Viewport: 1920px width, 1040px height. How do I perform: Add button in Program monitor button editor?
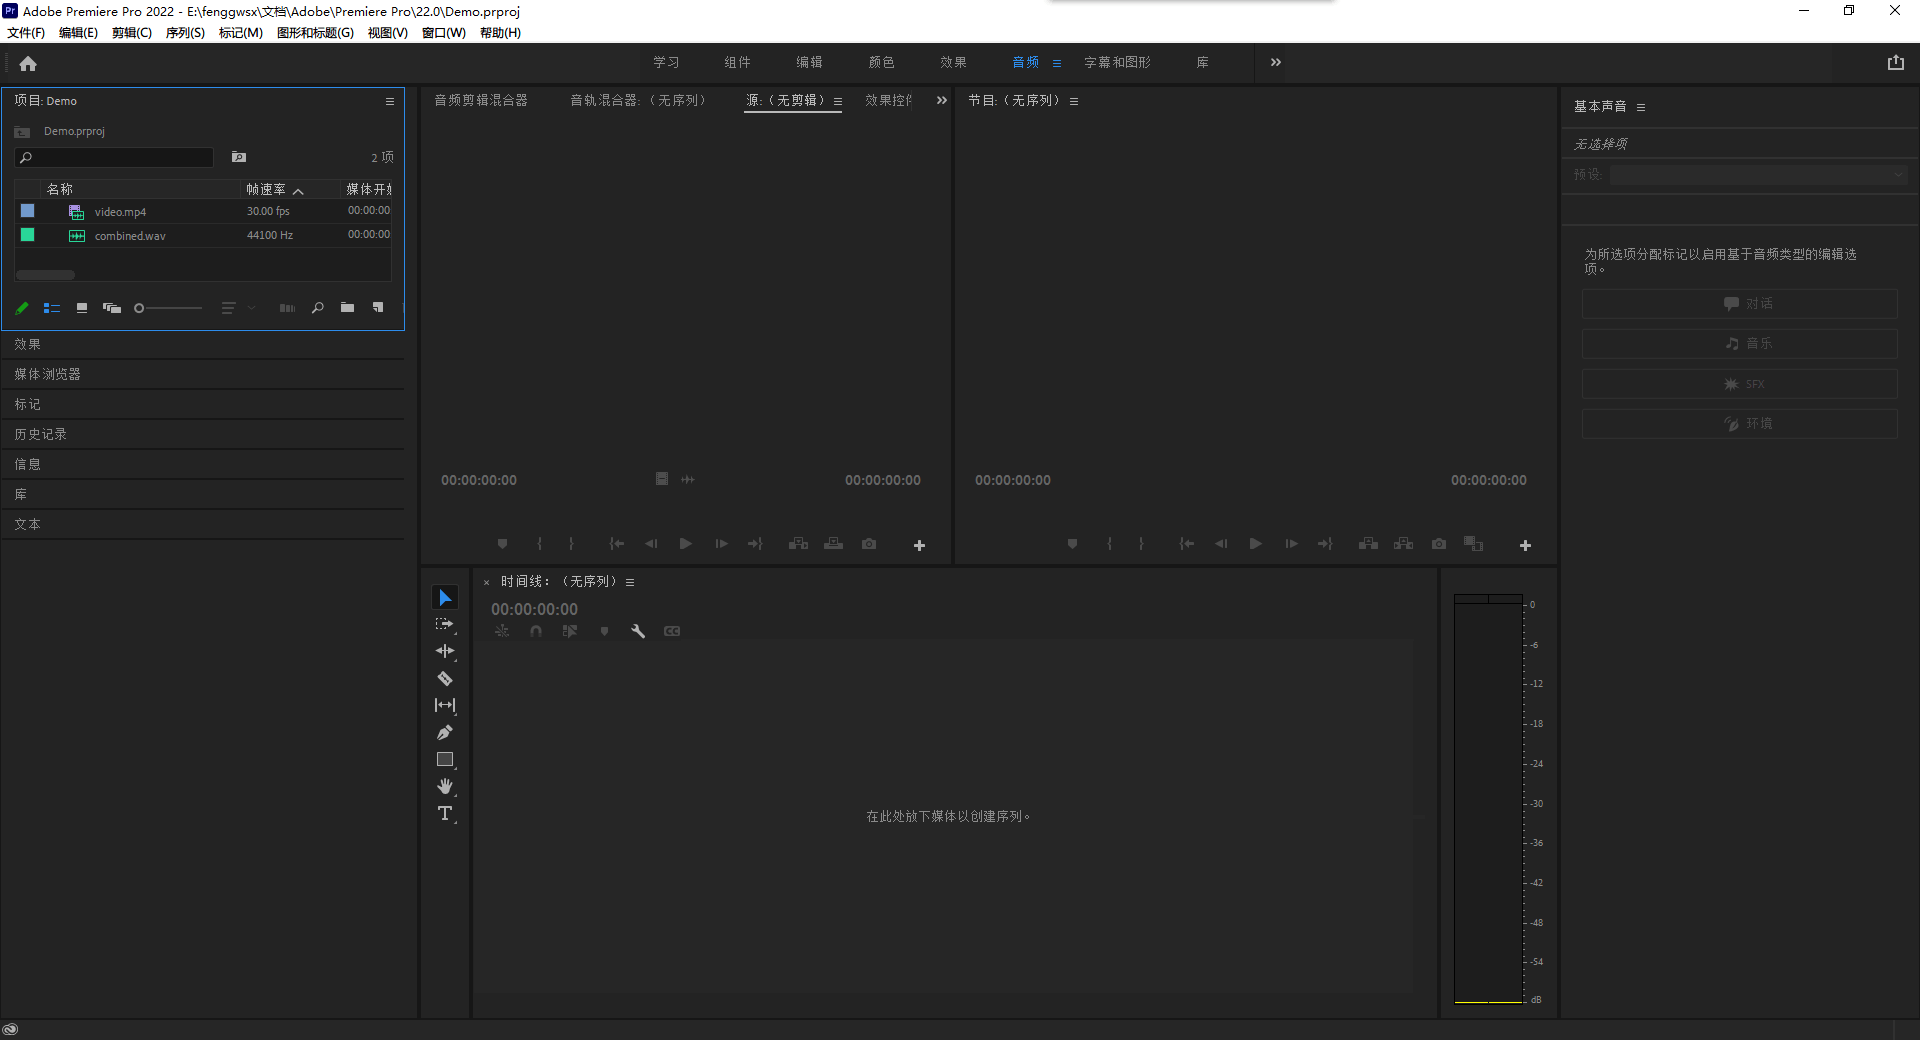pyautogui.click(x=1525, y=545)
